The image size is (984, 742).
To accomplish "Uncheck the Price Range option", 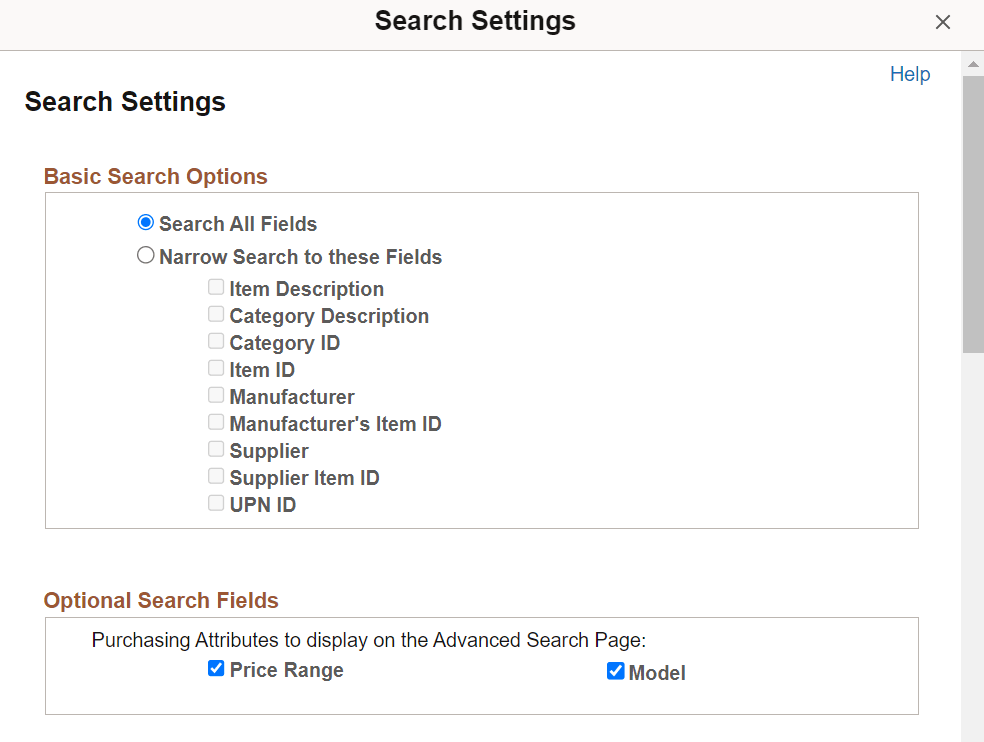I will [x=215, y=668].
